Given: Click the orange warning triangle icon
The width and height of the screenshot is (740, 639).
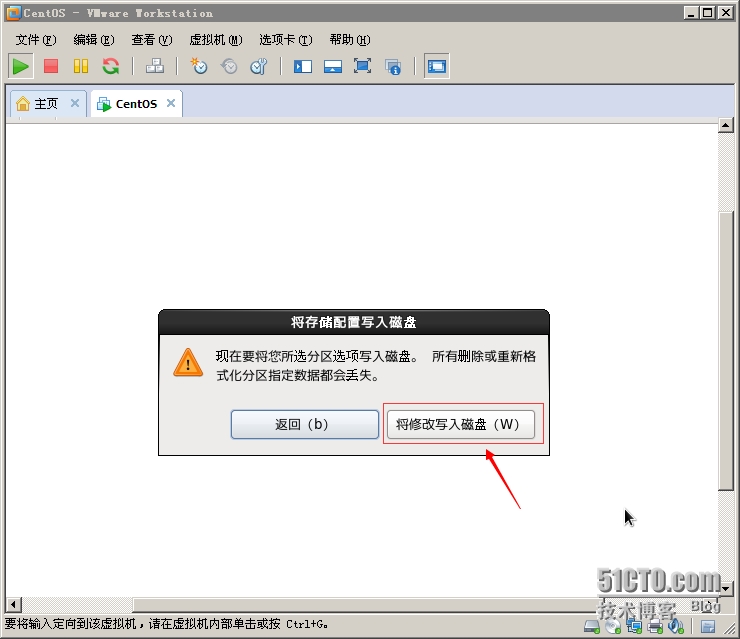Looking at the screenshot, I should [188, 363].
